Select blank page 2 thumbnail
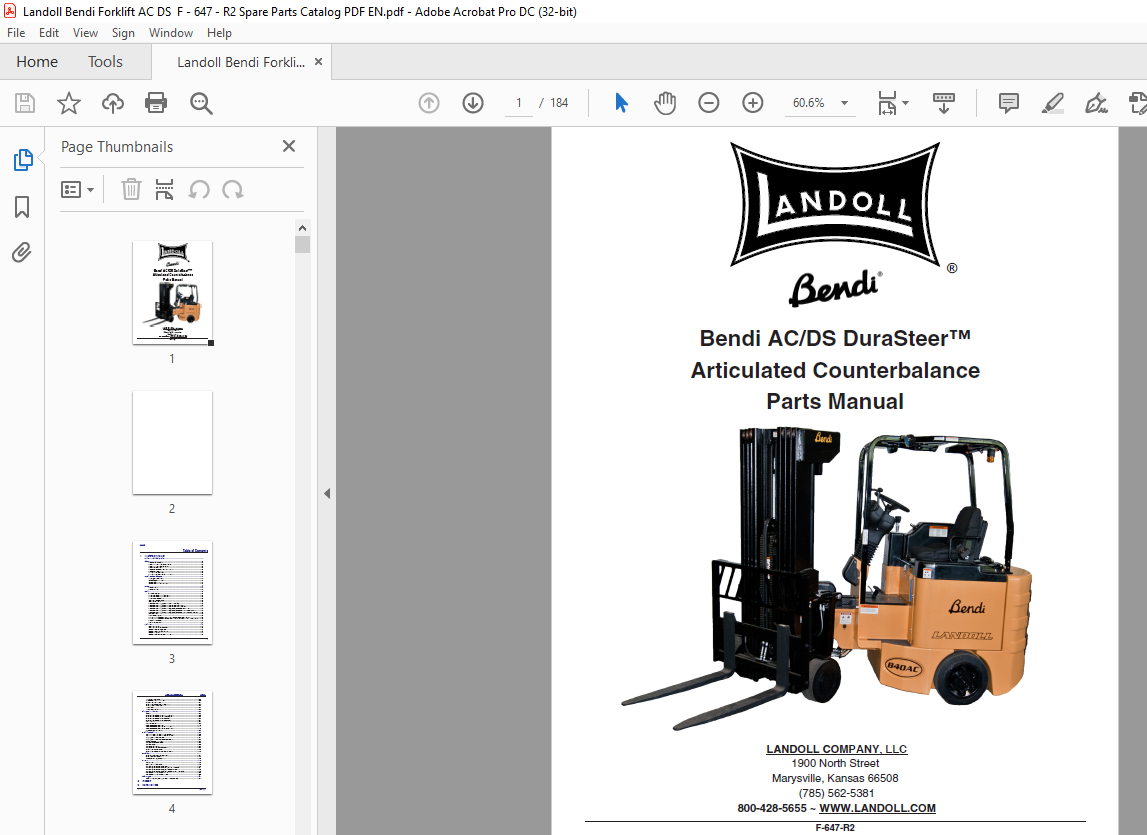The width and height of the screenshot is (1147, 835). tap(173, 442)
